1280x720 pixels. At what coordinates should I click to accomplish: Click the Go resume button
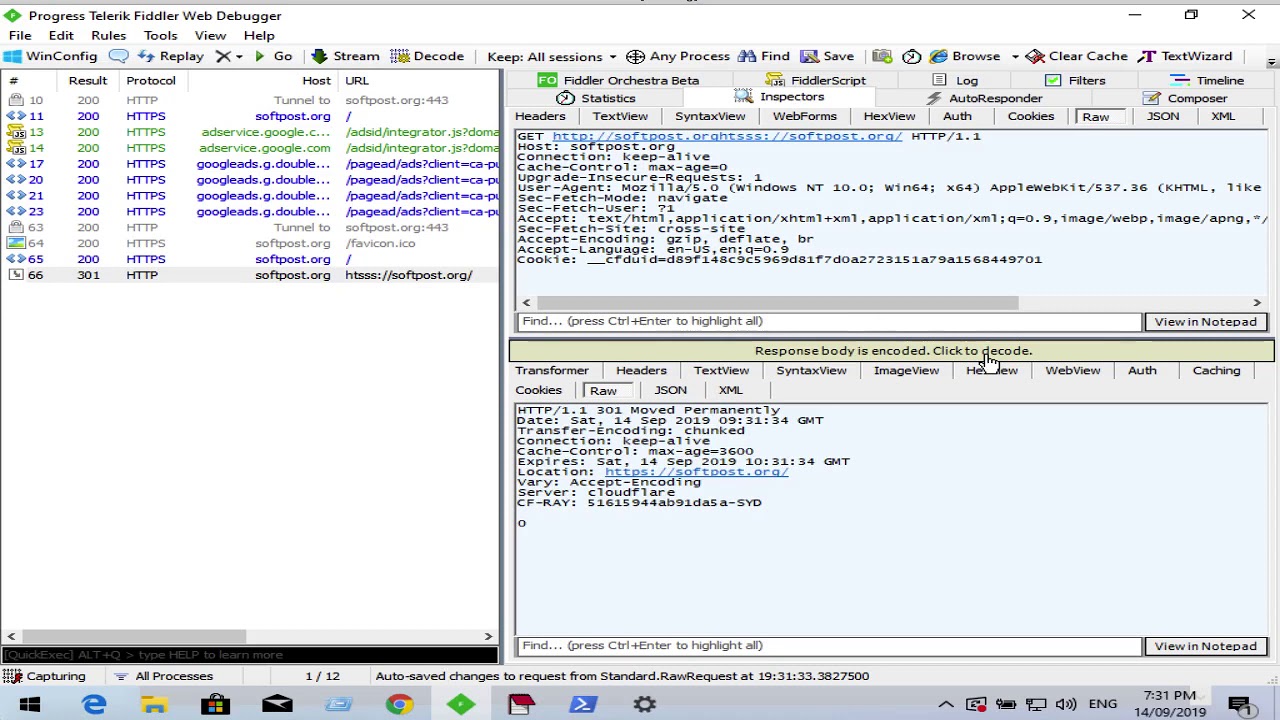pyautogui.click(x=273, y=56)
